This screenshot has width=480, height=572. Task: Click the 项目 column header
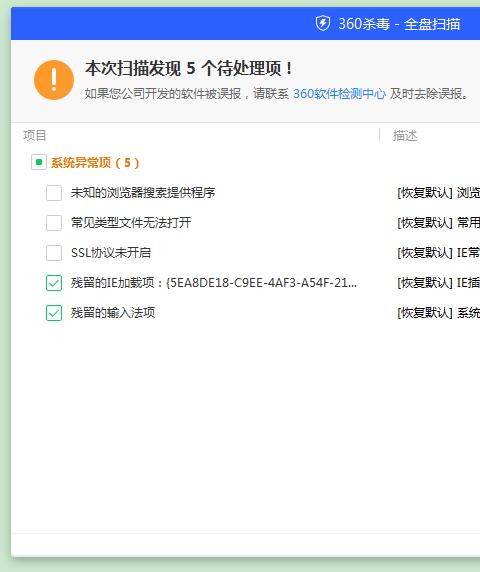[x=35, y=136]
